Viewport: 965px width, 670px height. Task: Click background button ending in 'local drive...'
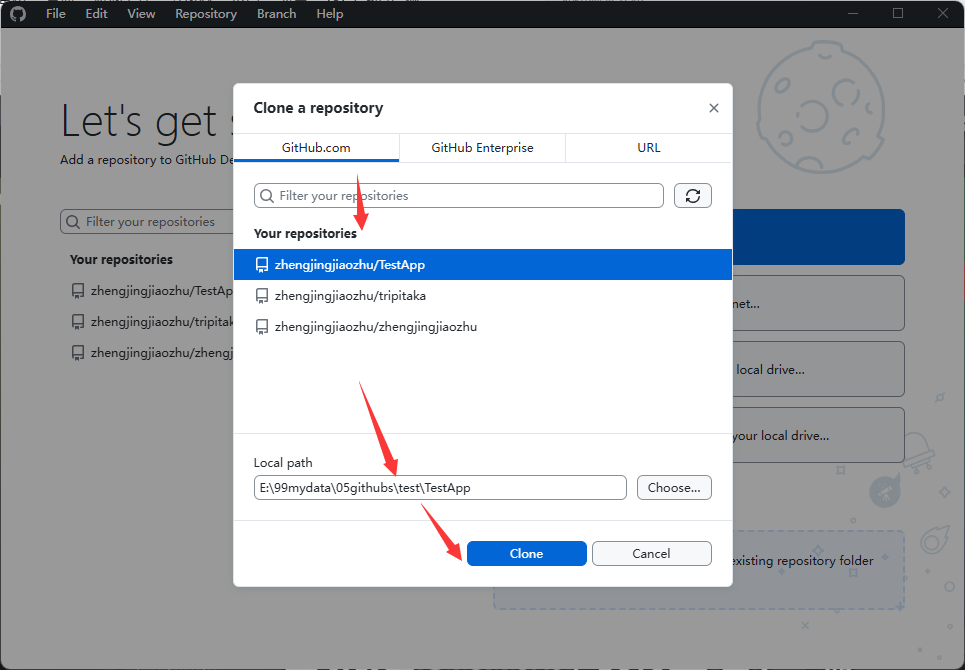[819, 369]
